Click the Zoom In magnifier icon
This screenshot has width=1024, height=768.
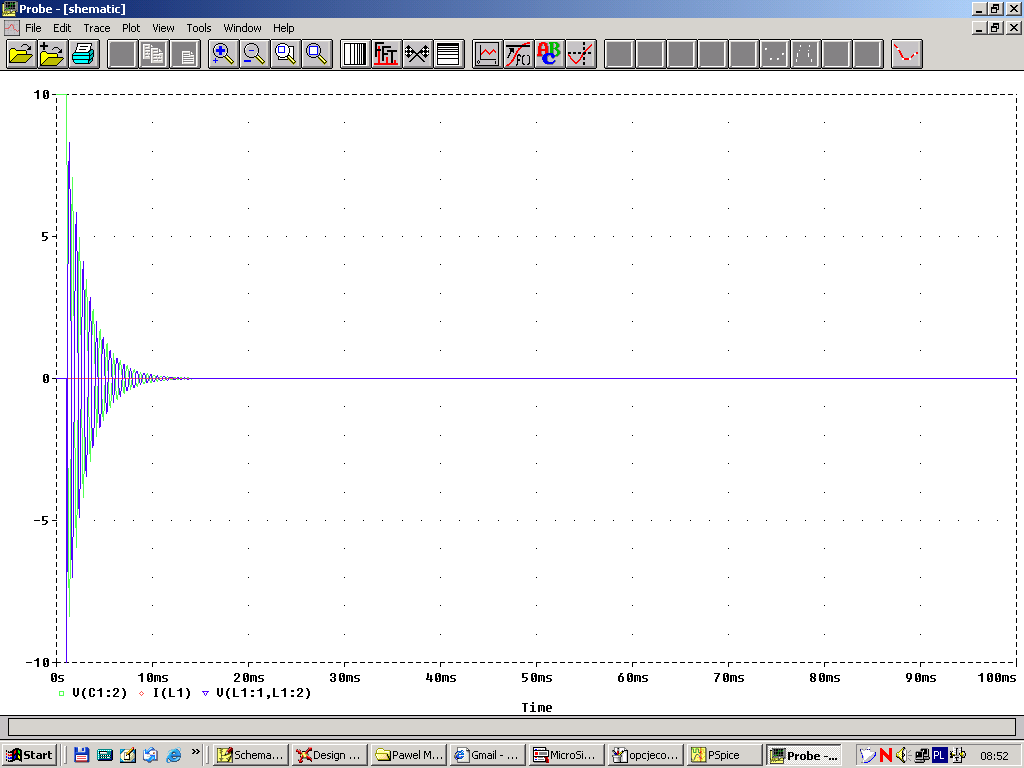[222, 54]
